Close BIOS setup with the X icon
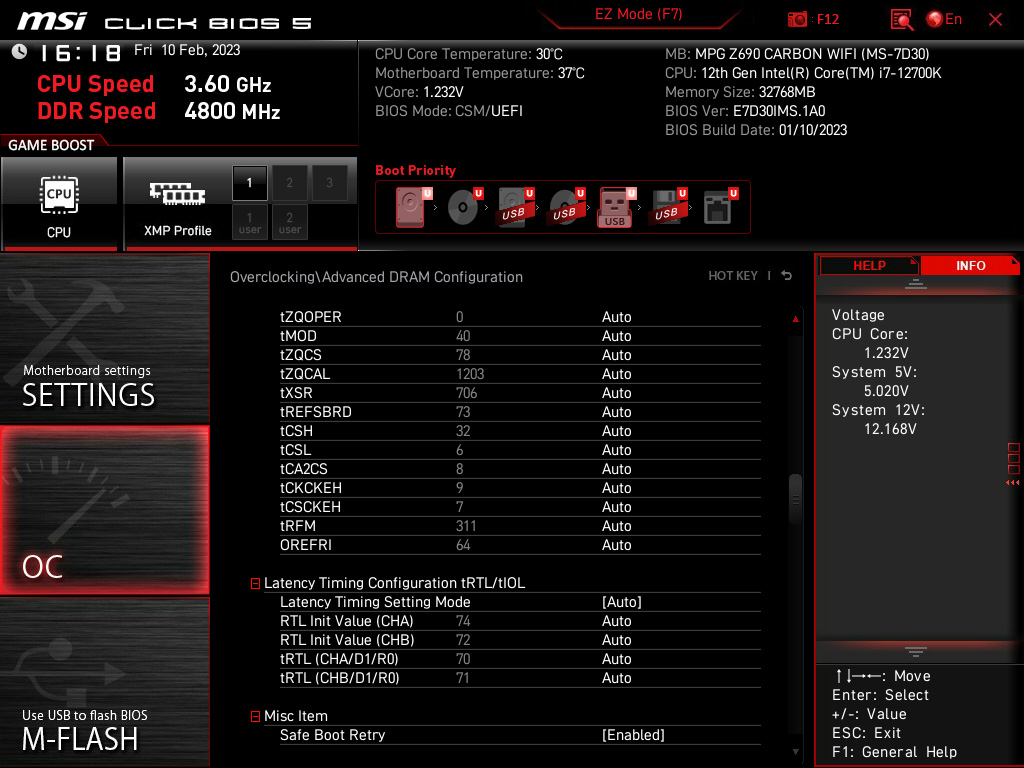The width and height of the screenshot is (1024, 768). click(x=995, y=20)
